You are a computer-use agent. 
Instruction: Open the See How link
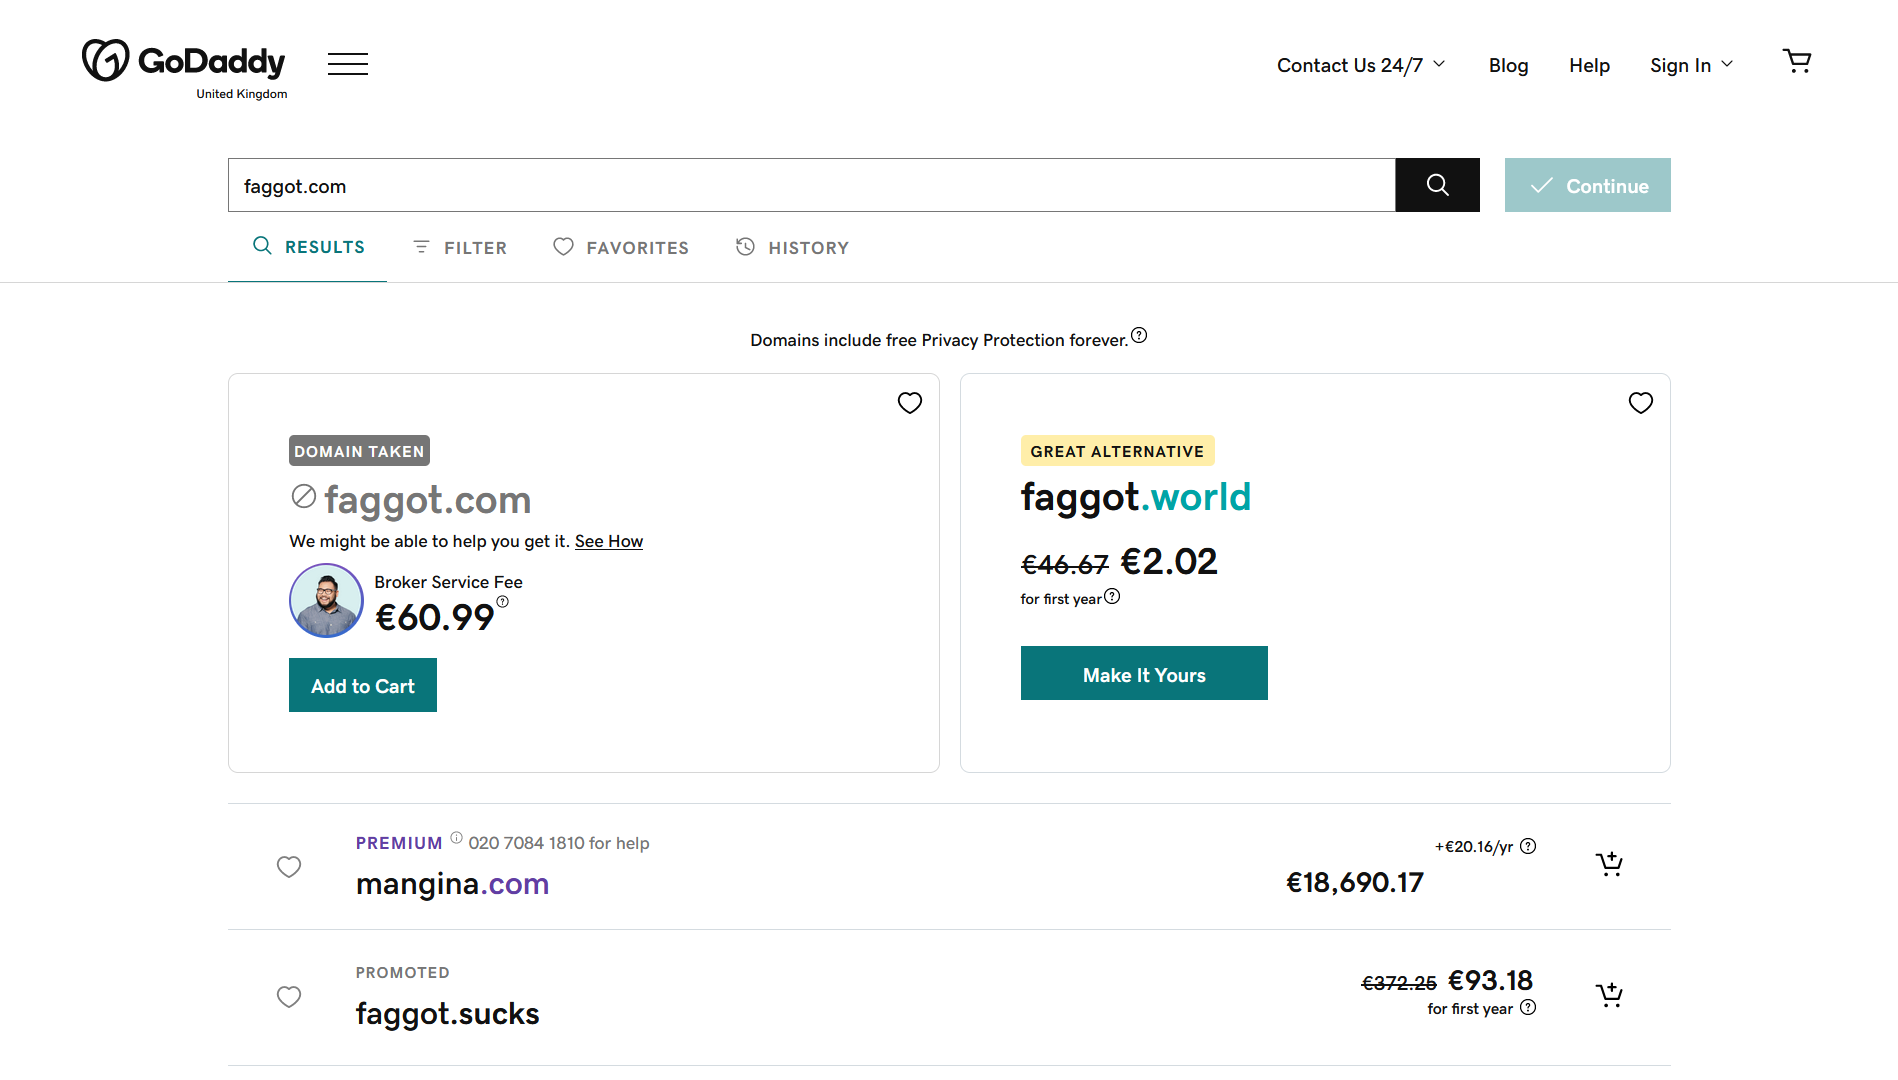point(609,541)
